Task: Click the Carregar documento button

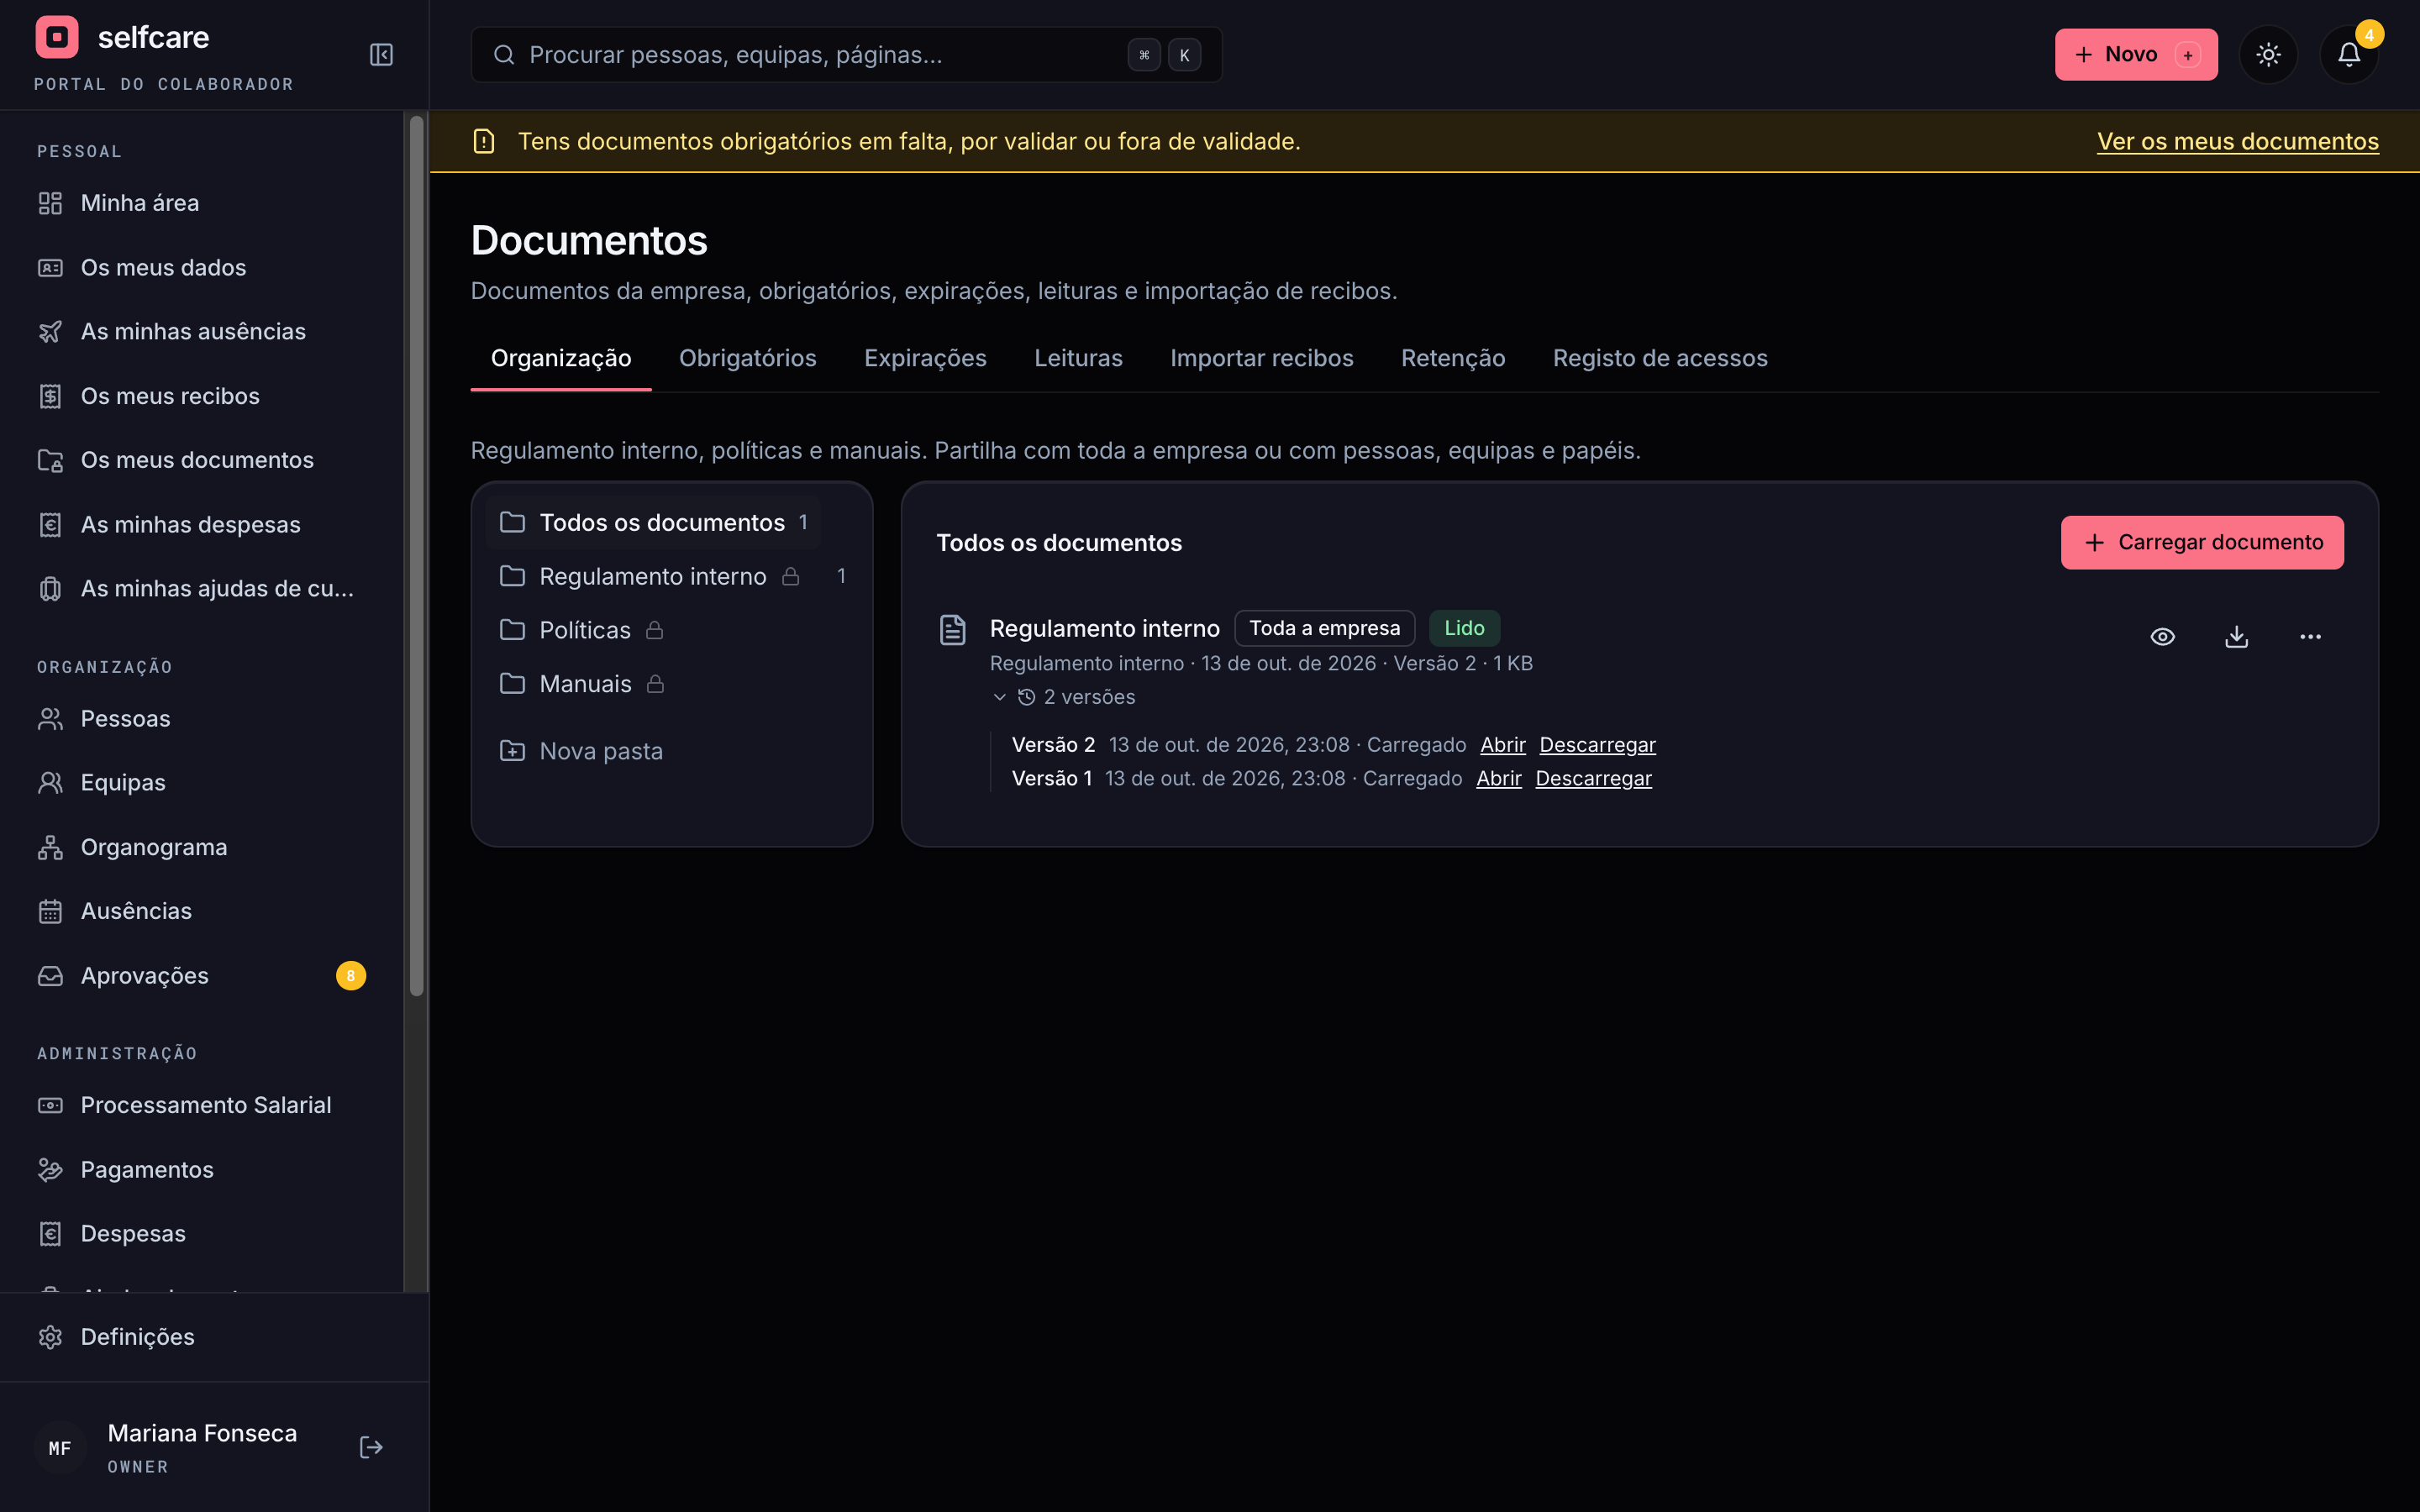Action: 2202,542
